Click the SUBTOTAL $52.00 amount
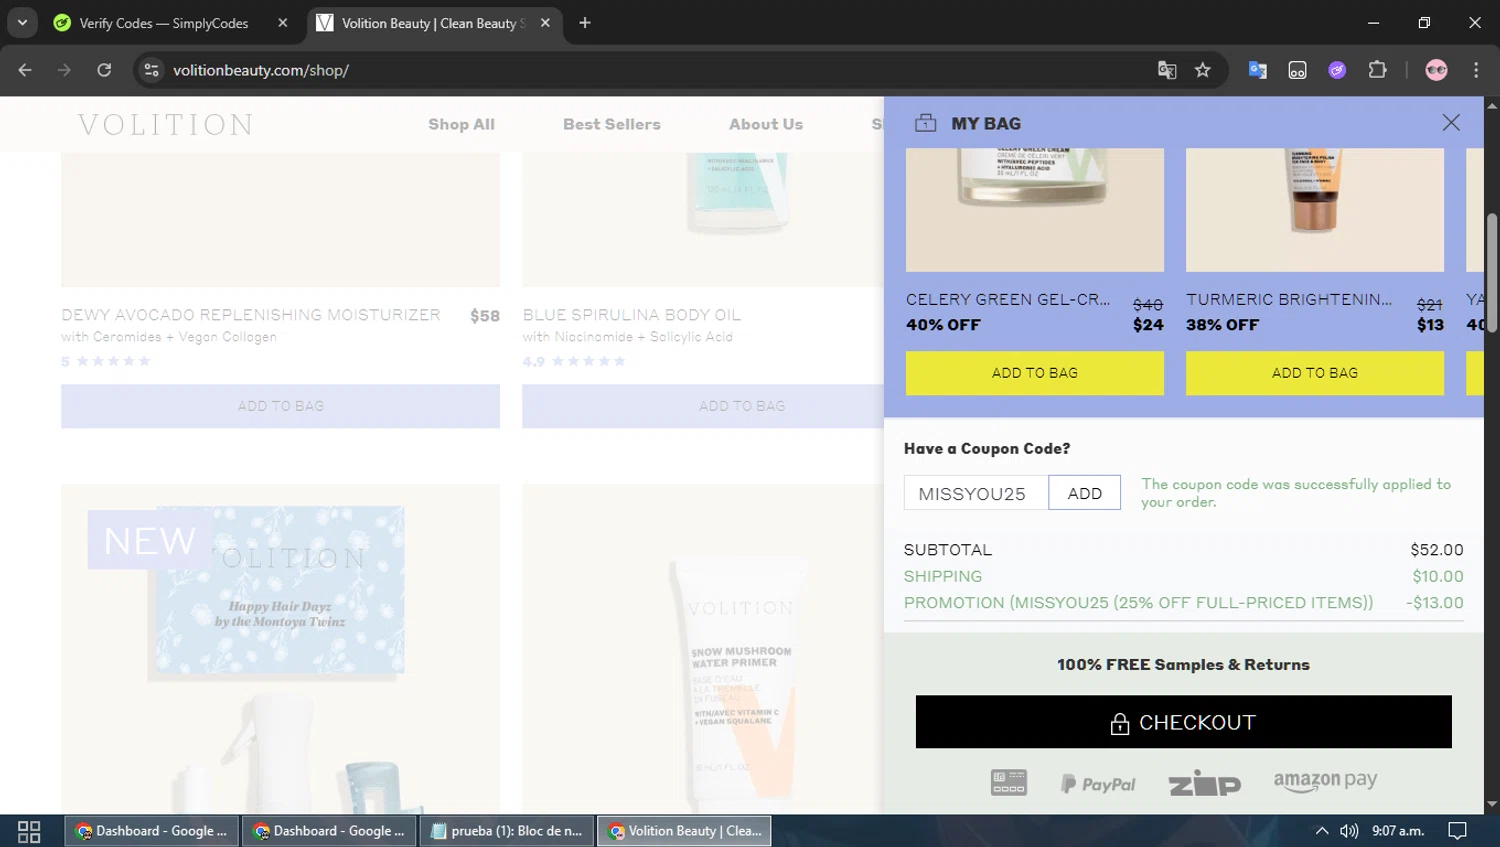 click(x=1437, y=550)
